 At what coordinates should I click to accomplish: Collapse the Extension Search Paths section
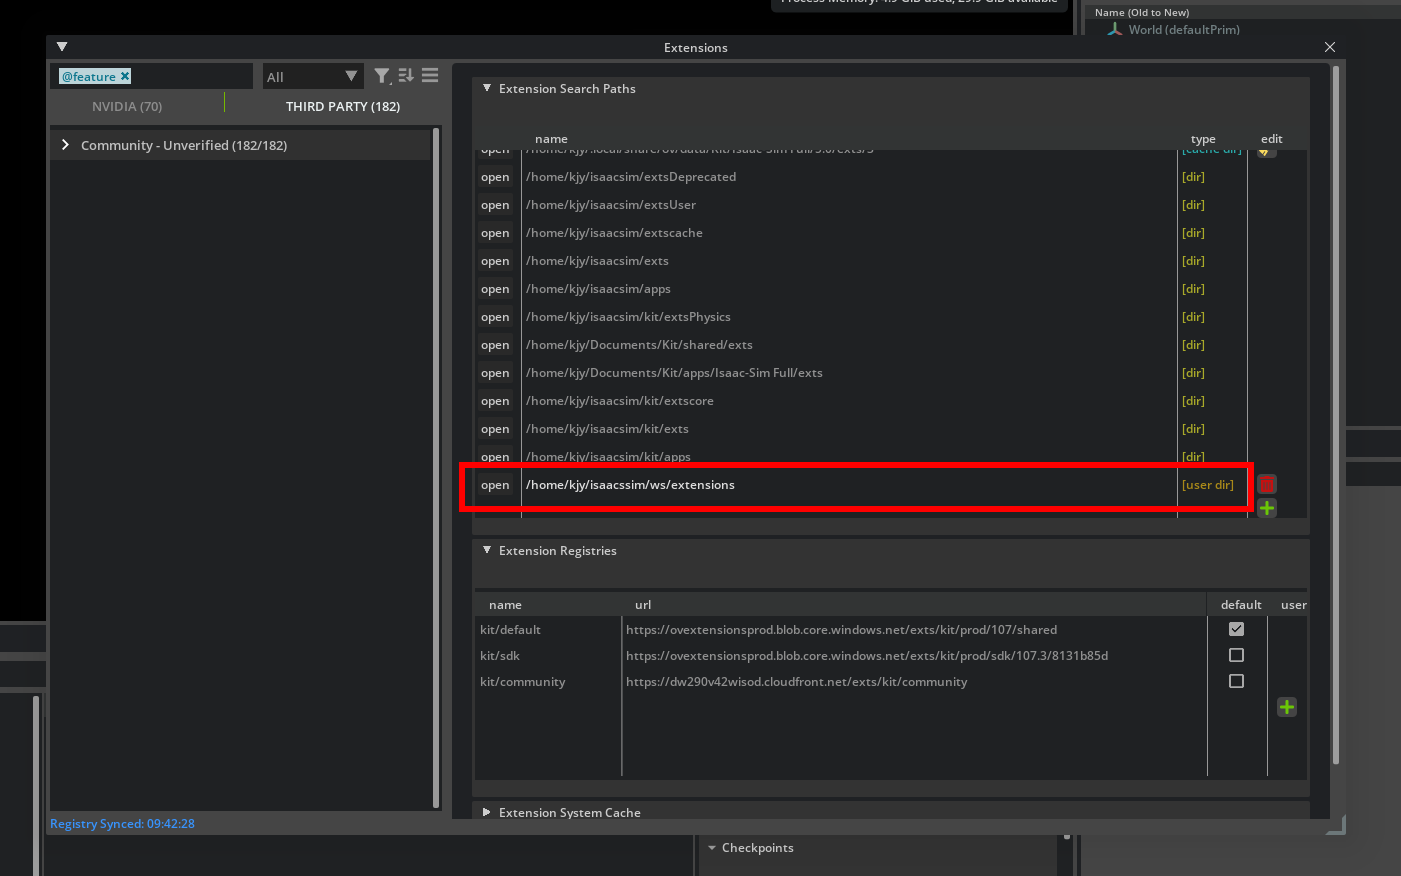tap(487, 88)
